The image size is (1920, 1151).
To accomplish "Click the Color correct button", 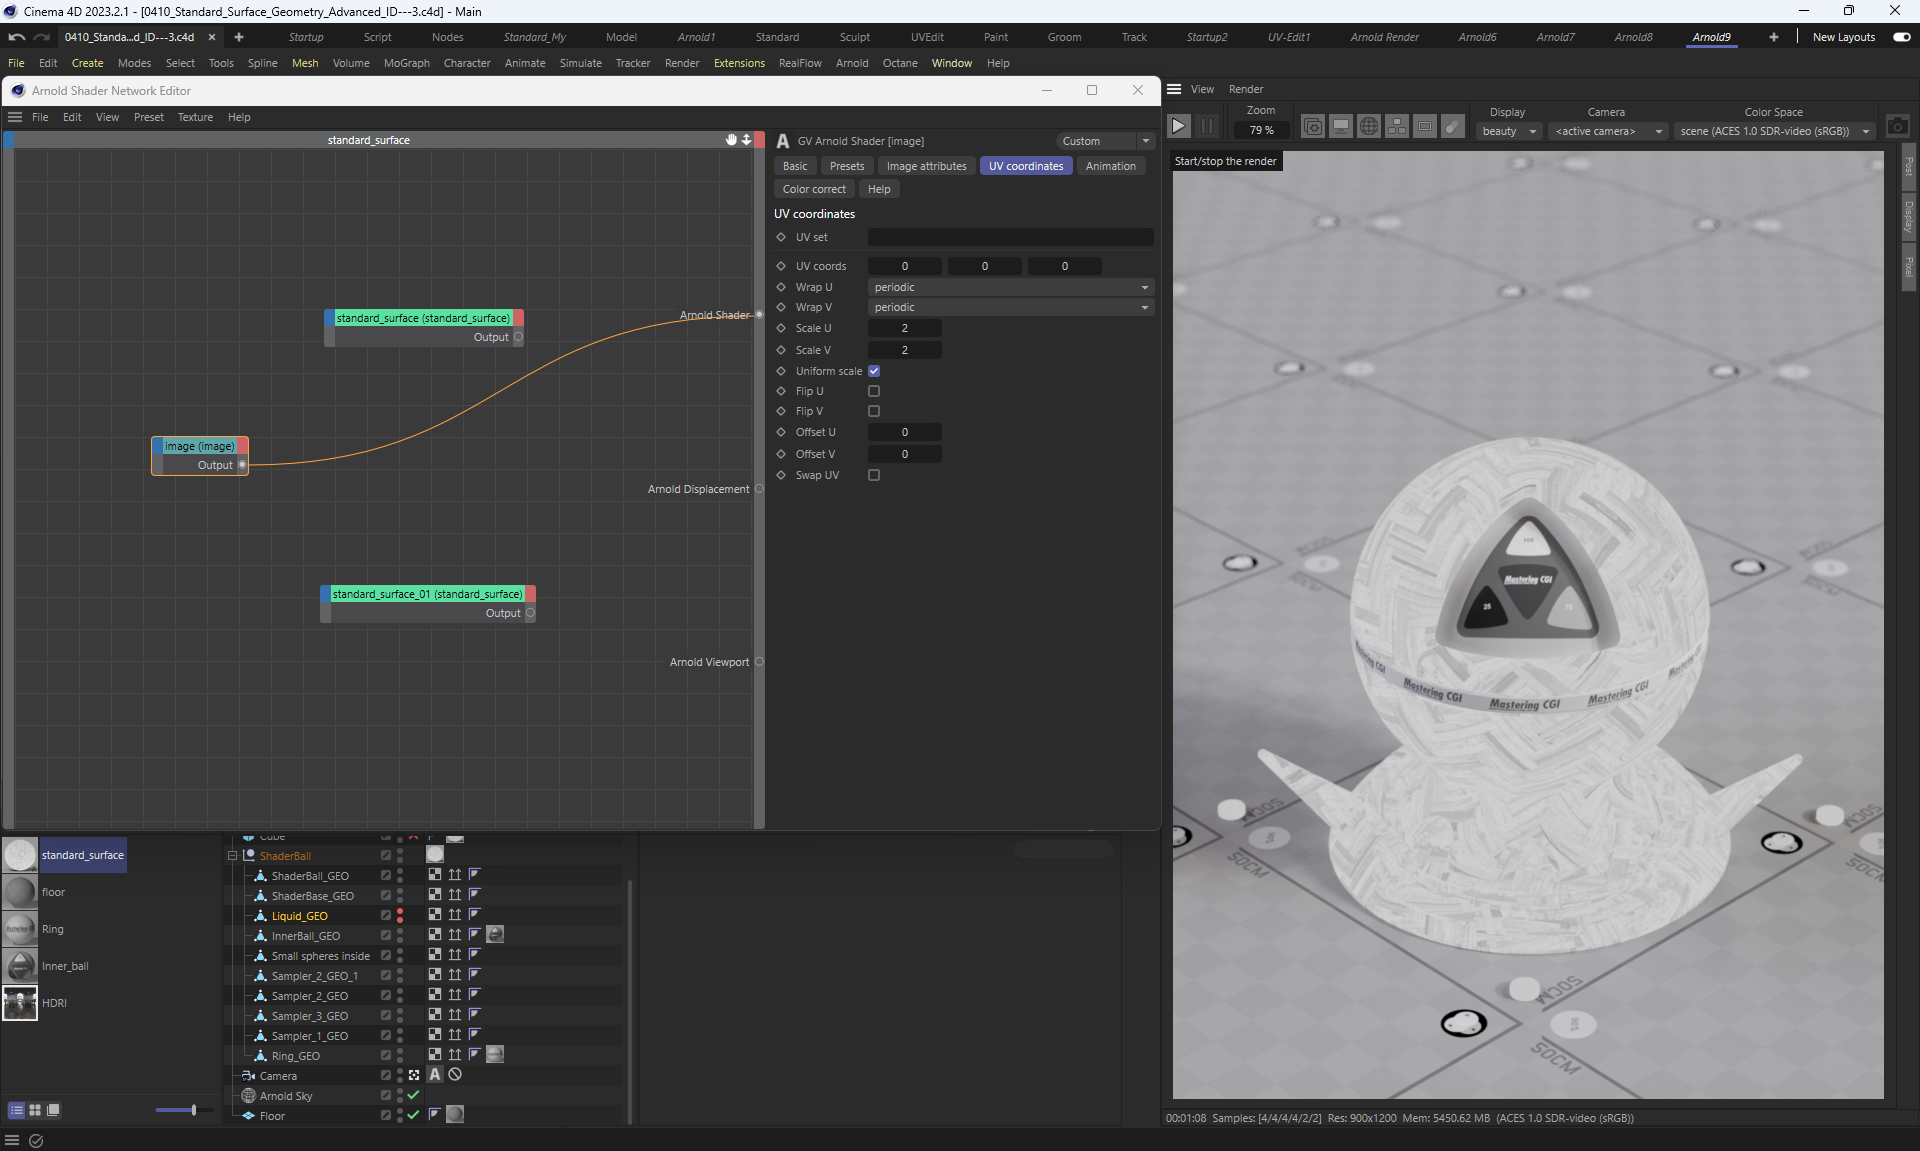I will tap(814, 189).
